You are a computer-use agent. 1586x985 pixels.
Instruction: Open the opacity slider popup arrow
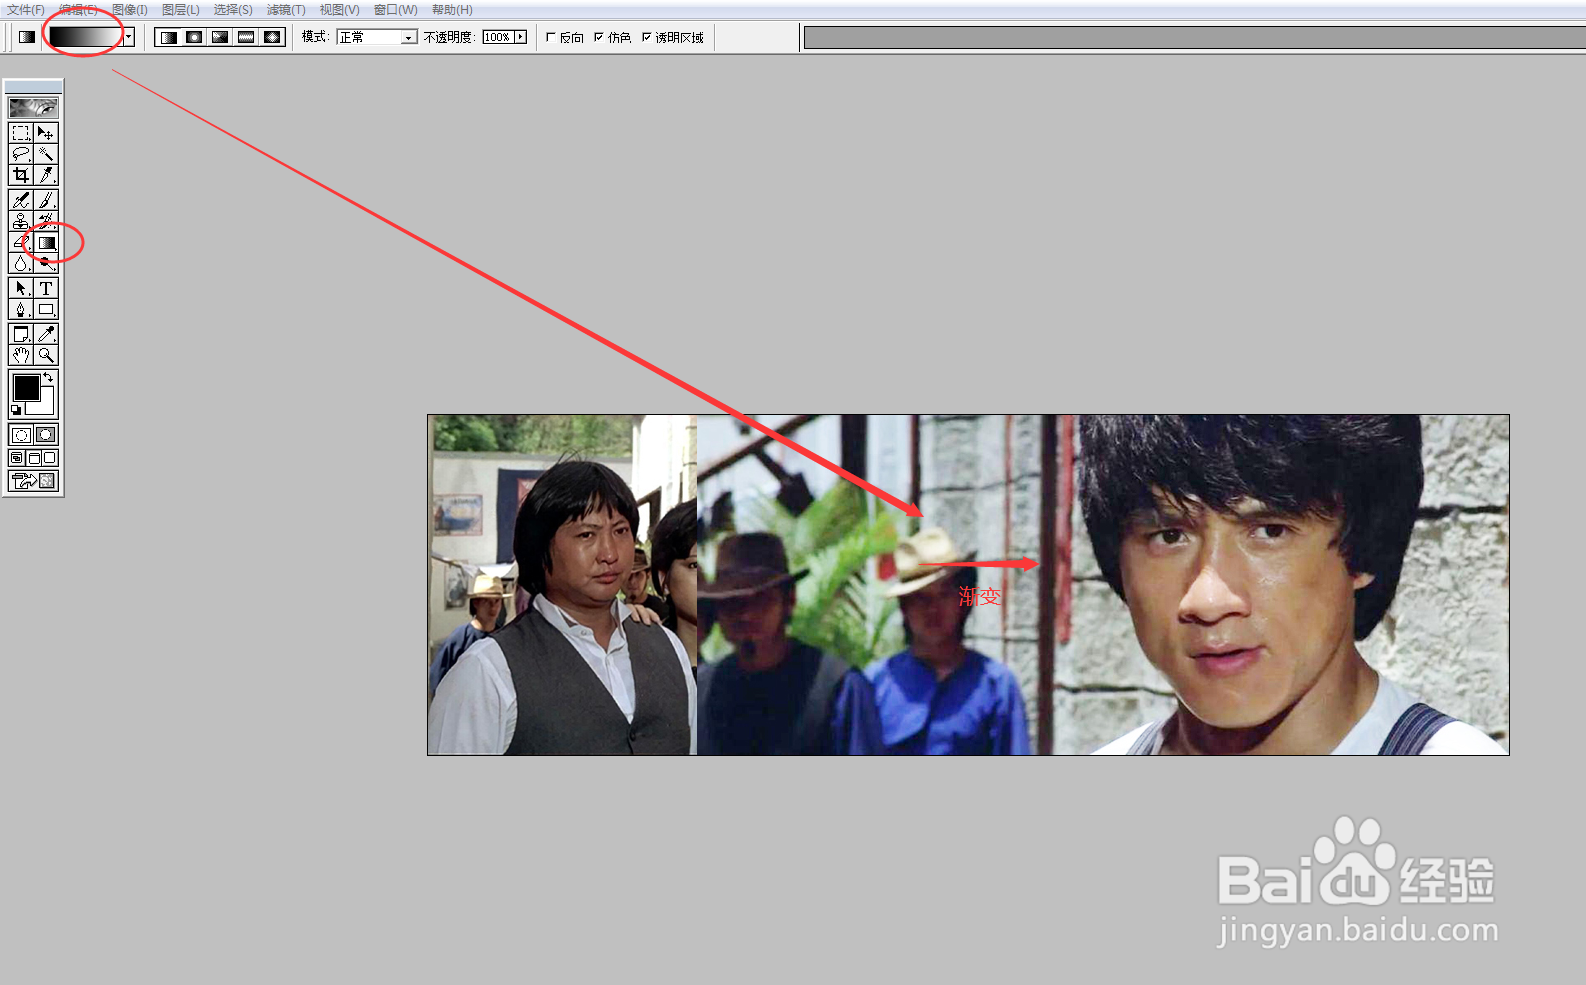520,37
